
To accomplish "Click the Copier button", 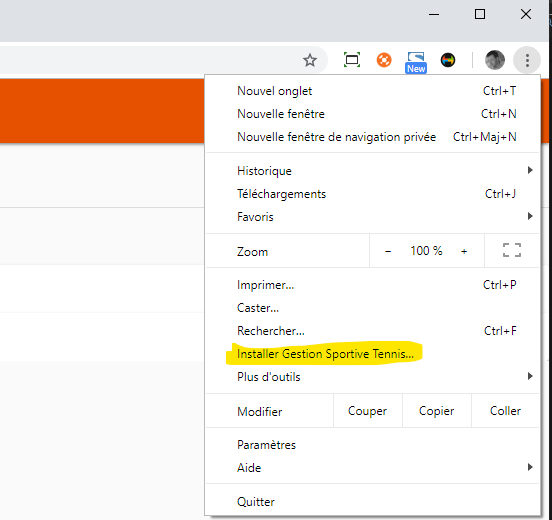I will [437, 411].
